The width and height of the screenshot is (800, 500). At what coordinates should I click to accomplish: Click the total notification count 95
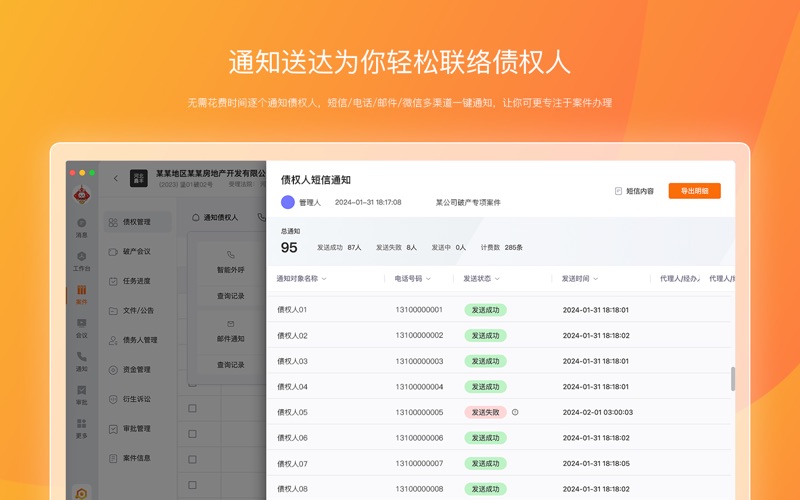289,247
